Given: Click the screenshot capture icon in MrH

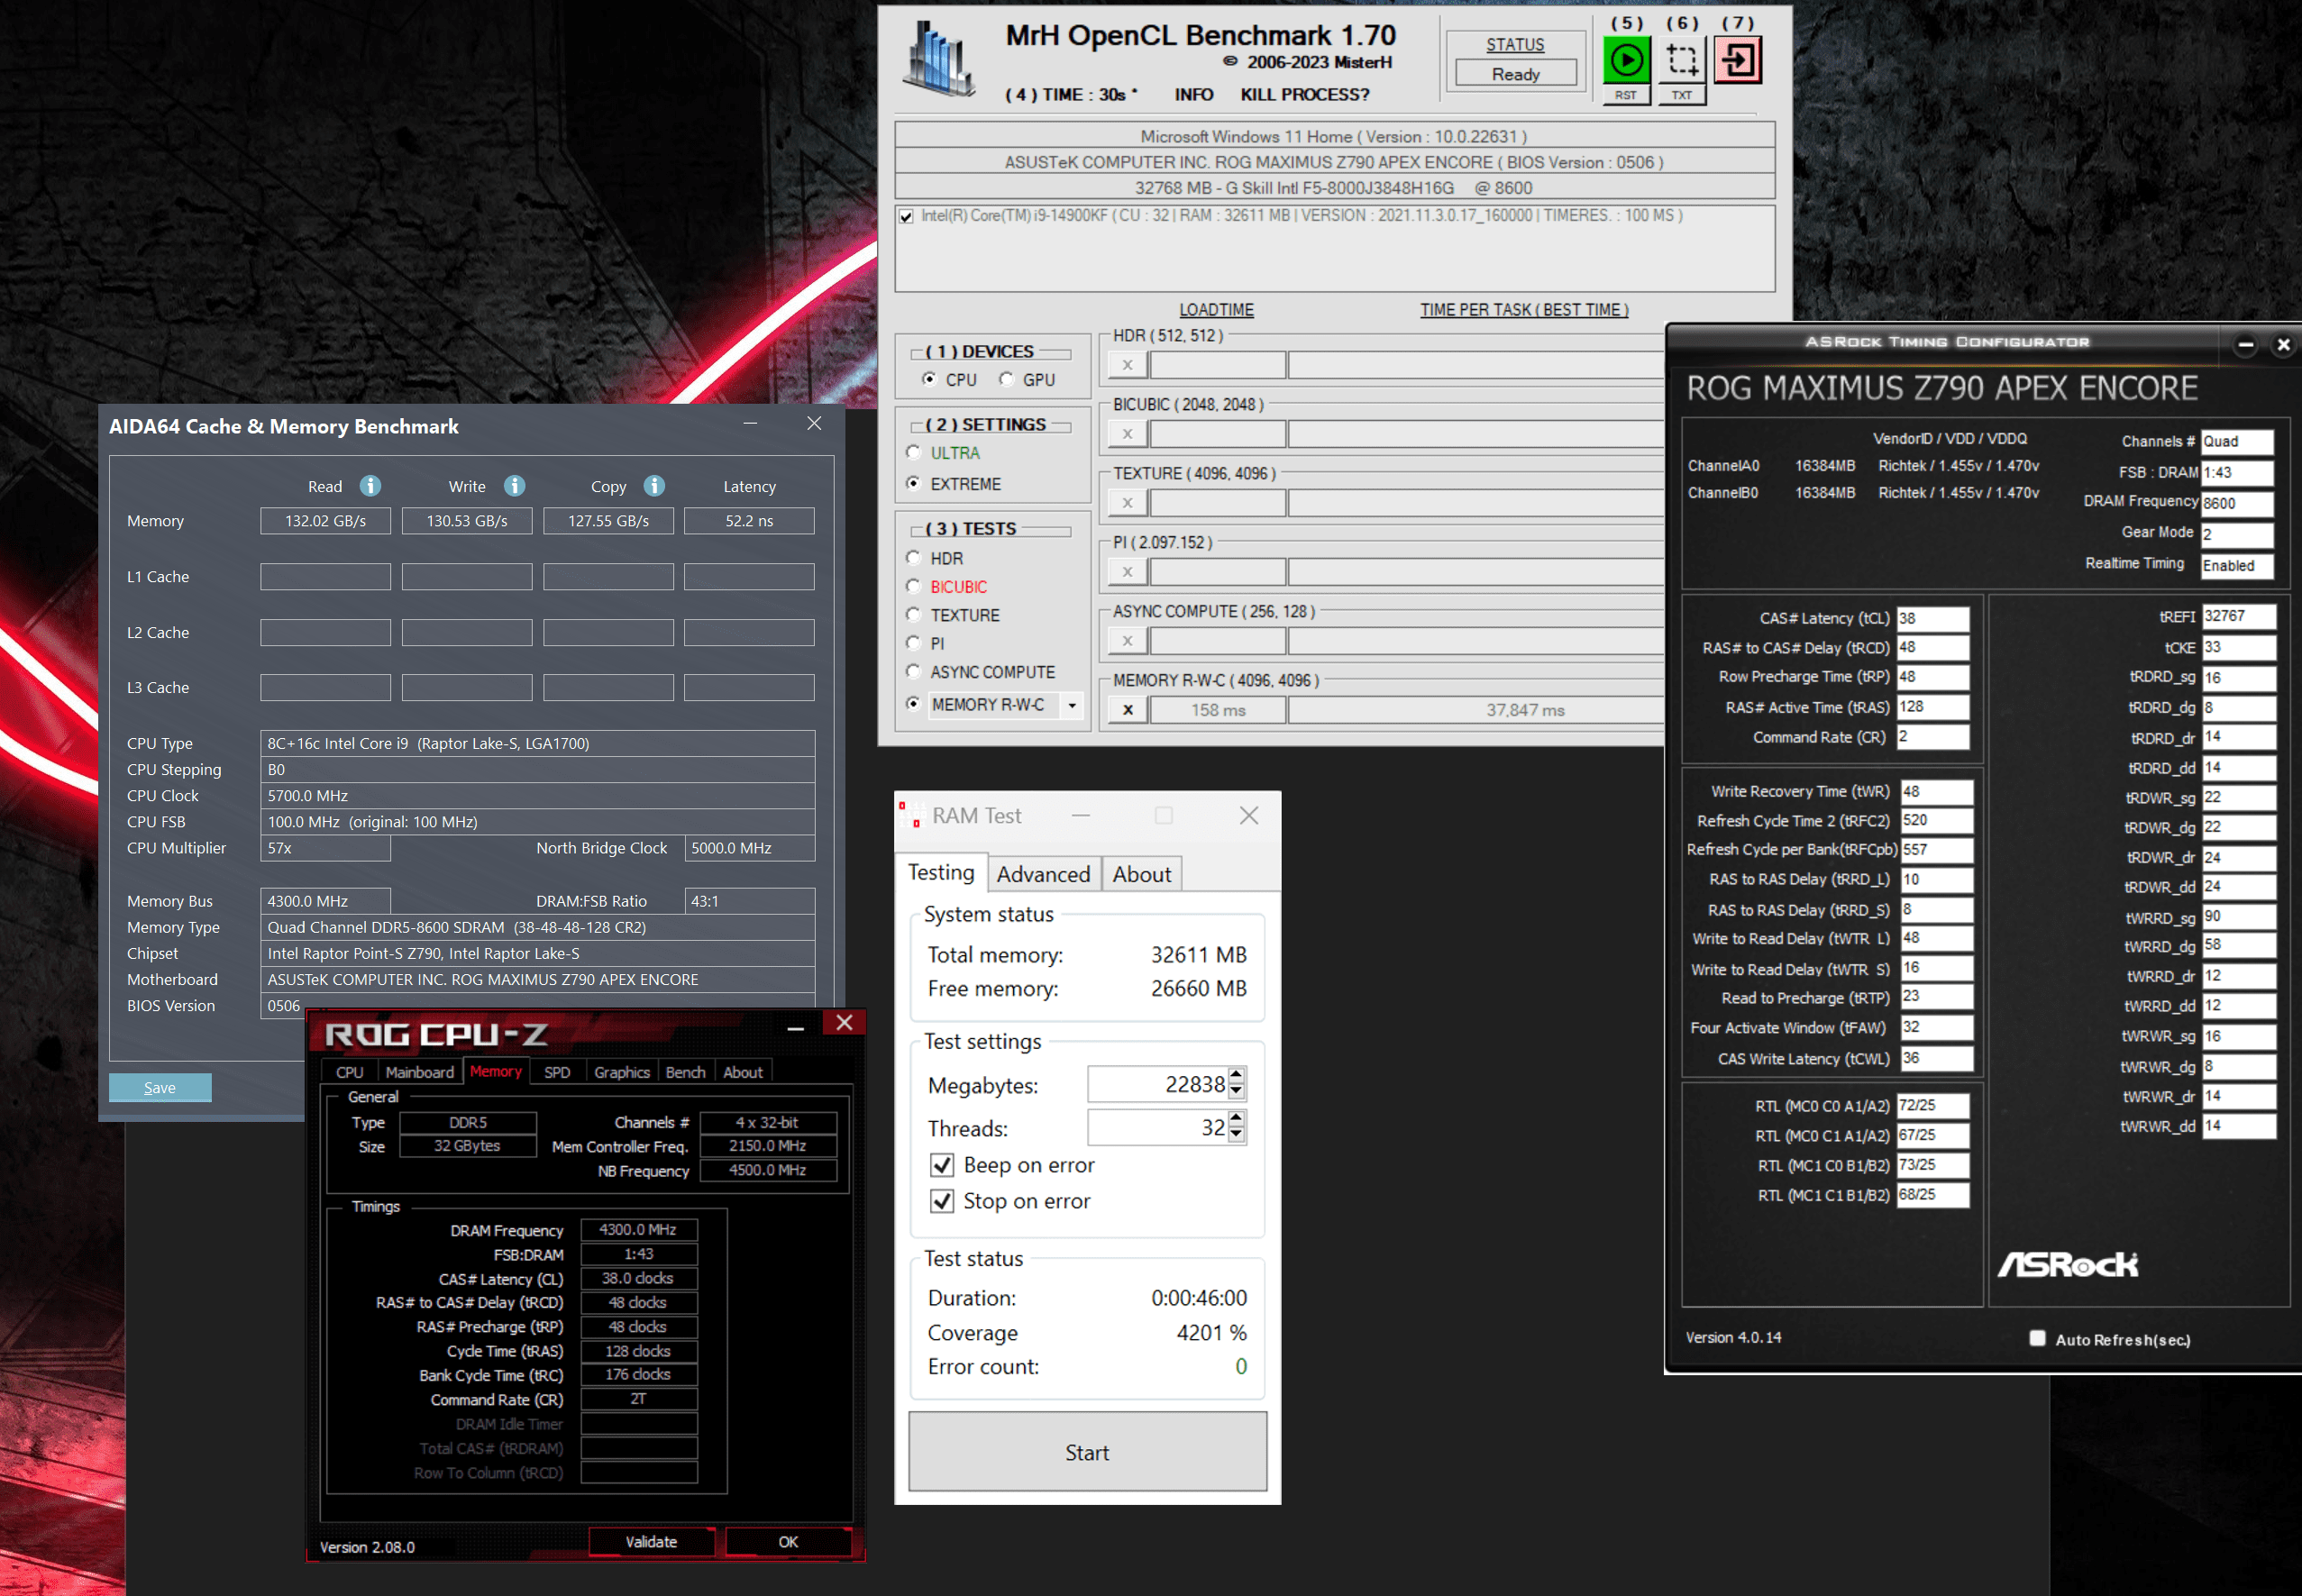Looking at the screenshot, I should [x=1682, y=60].
